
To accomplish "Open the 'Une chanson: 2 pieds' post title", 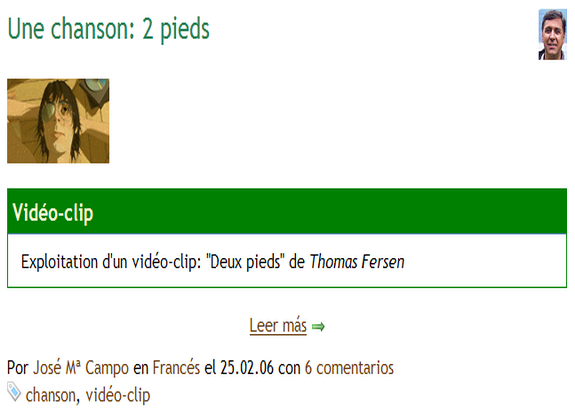I will click(x=109, y=29).
